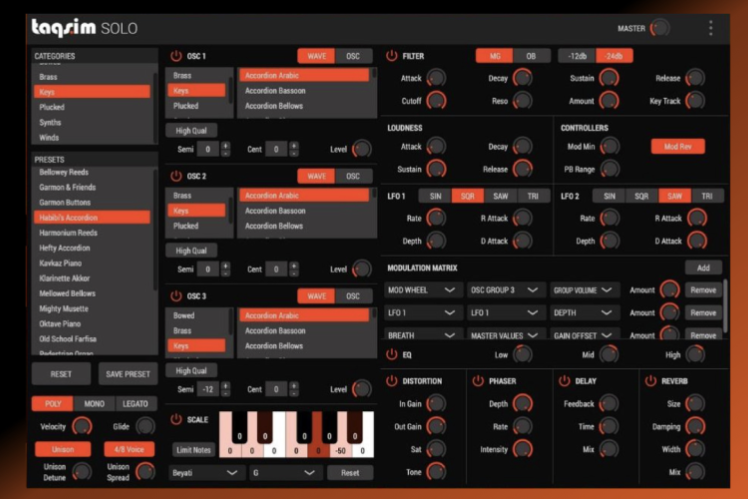Viewport: 748px width, 499px height.
Task: Open the BREATH source dropdown
Action: [422, 335]
